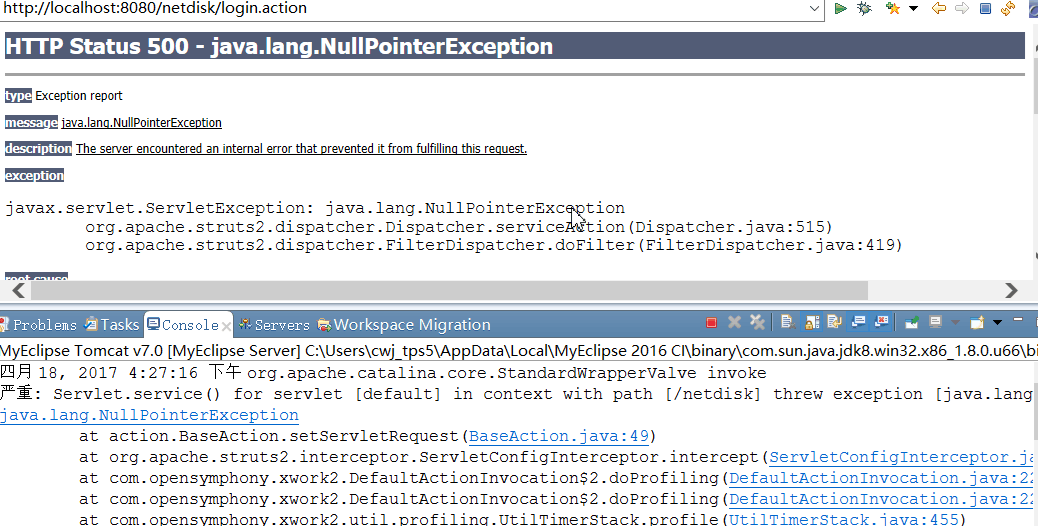Clear Console using document-X icon

(787, 322)
